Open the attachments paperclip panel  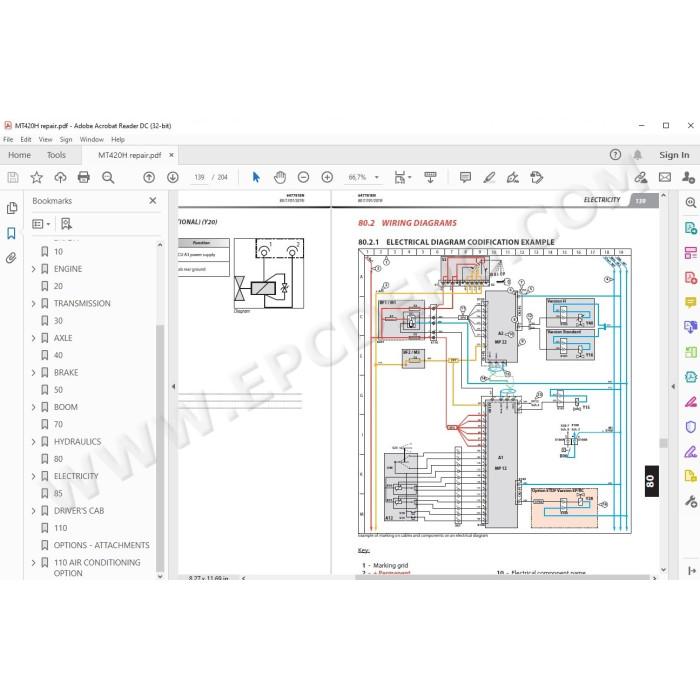[x=12, y=258]
